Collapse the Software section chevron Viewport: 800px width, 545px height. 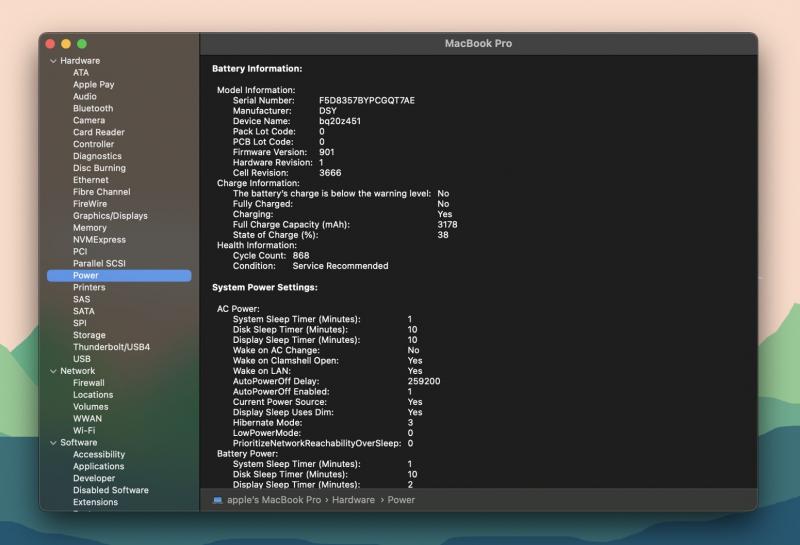point(53,443)
